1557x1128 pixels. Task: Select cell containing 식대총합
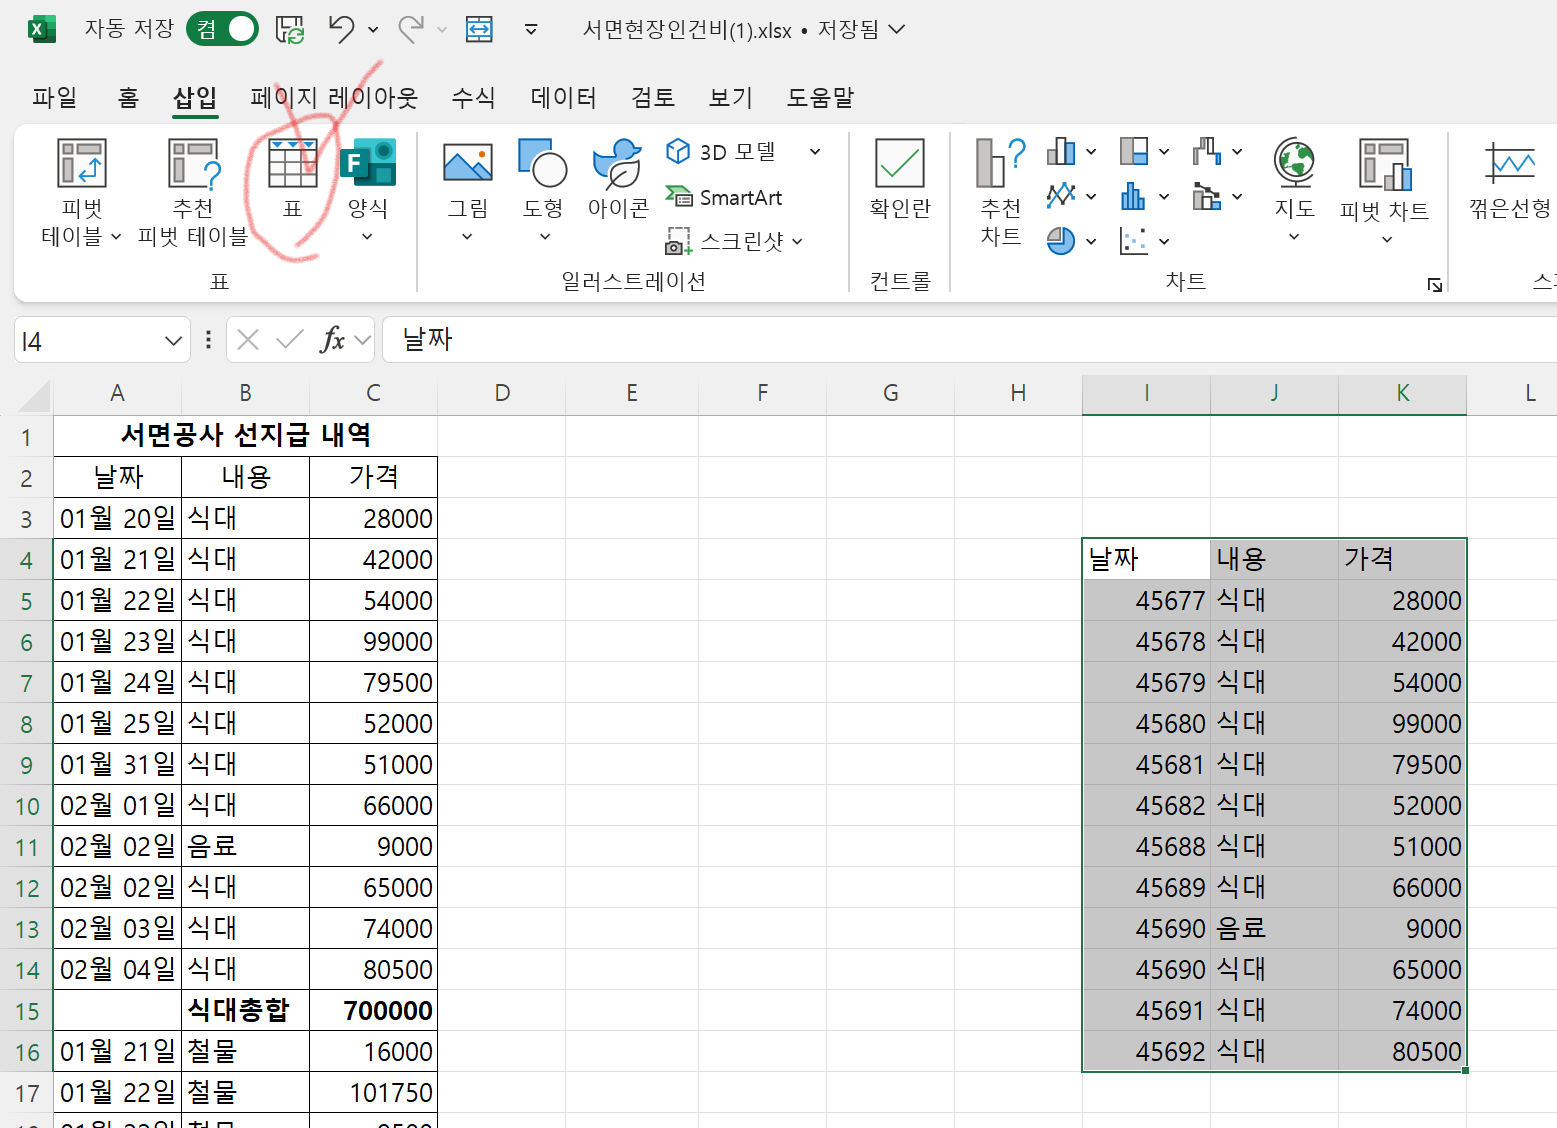click(246, 1010)
